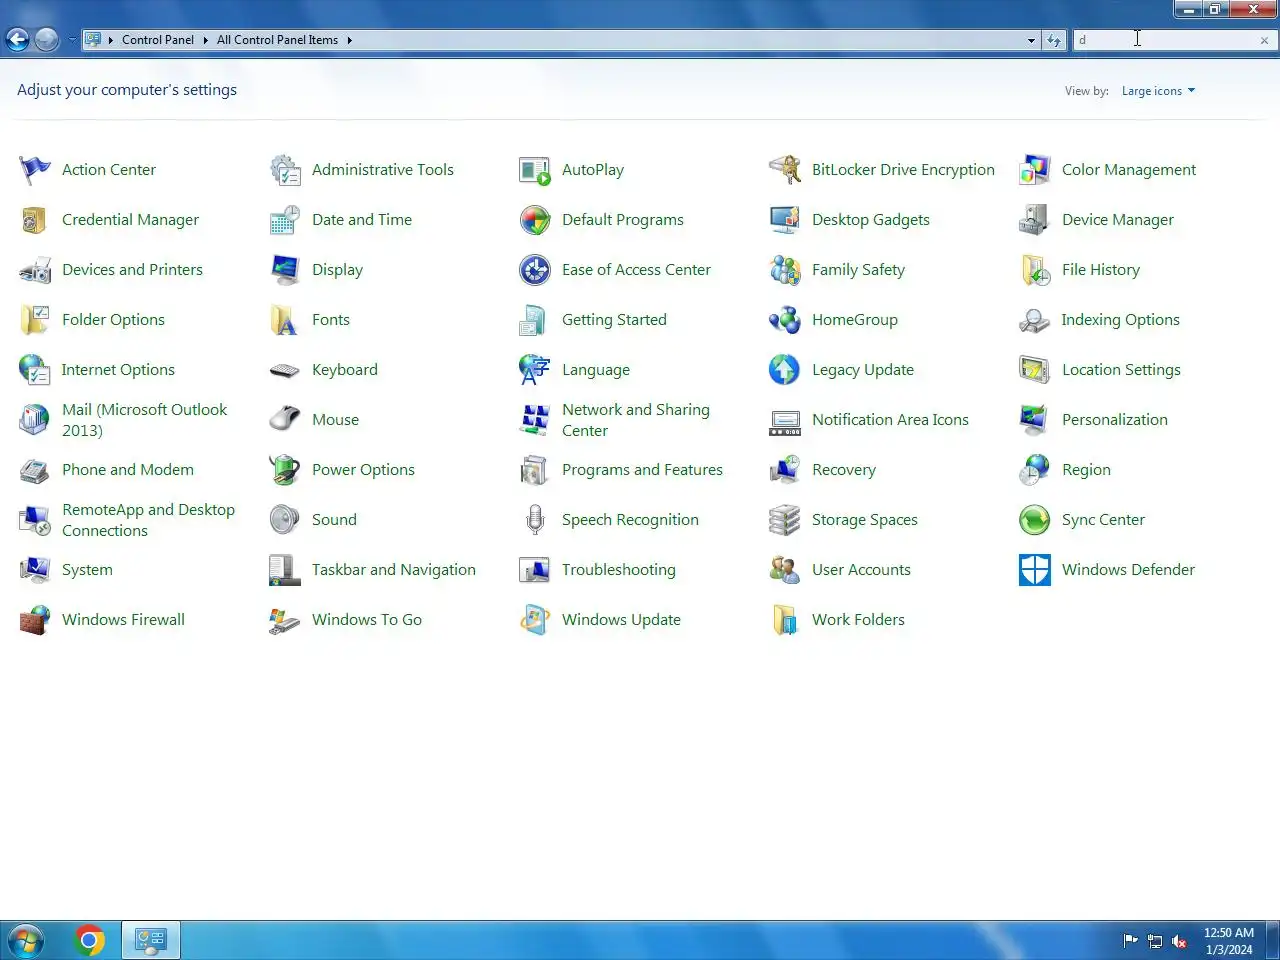Open Legacy Update icon
1280x960 pixels.
[x=785, y=370]
